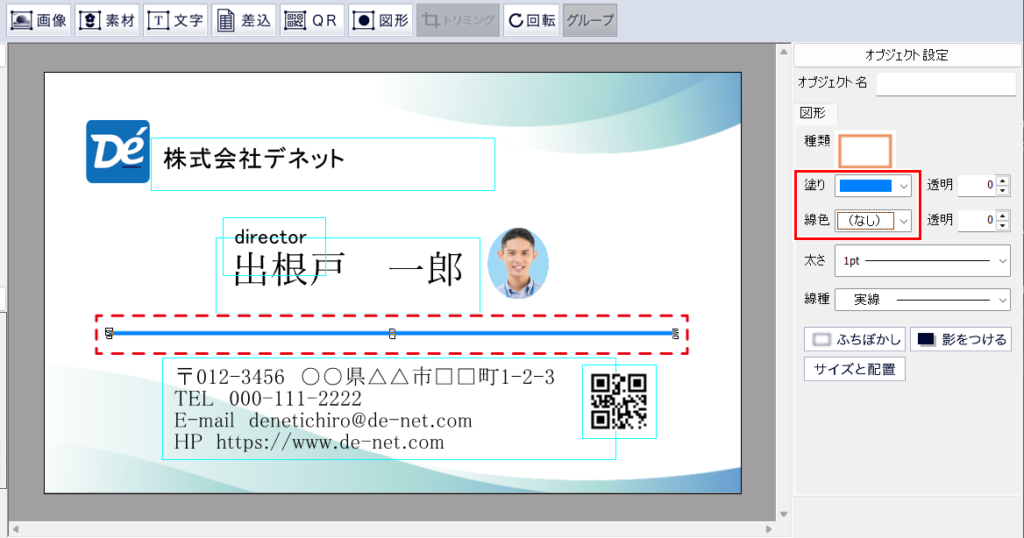Open the 太さ line thickness dropdown
Viewport: 1024px width, 538px height.
click(x=923, y=261)
